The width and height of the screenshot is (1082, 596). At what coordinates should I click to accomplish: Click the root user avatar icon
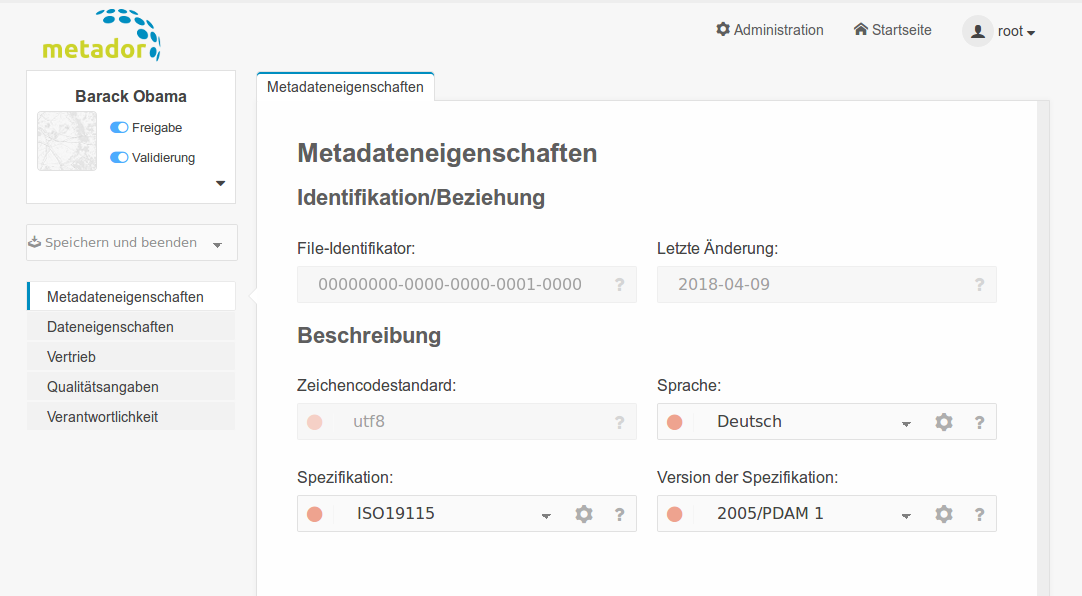[978, 31]
